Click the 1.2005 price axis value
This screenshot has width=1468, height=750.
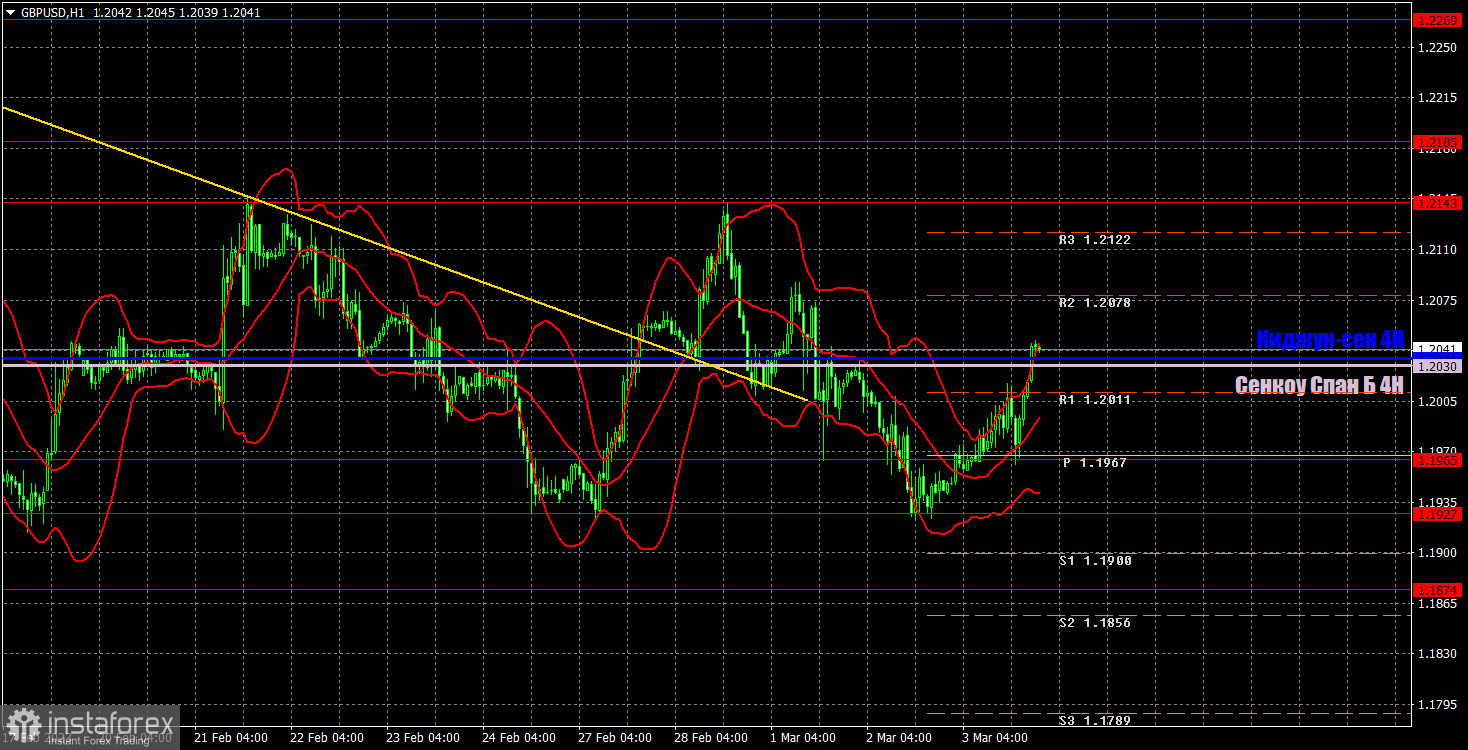[1437, 401]
